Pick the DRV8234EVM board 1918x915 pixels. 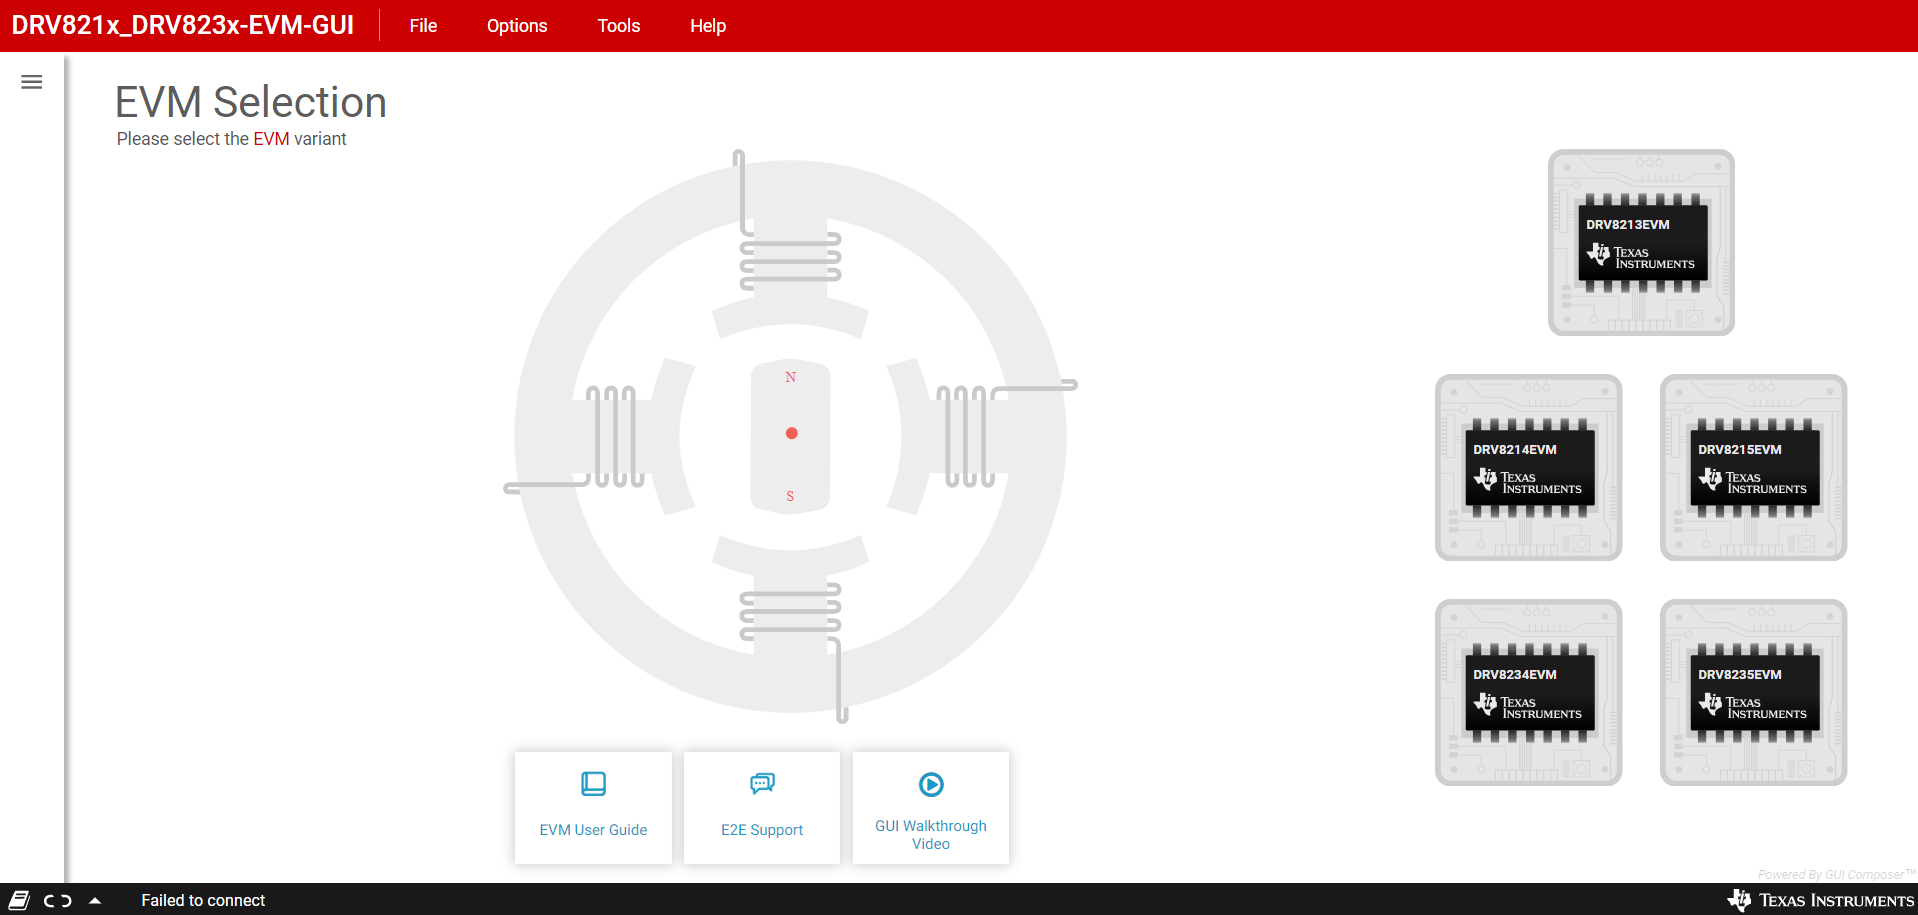click(x=1528, y=693)
